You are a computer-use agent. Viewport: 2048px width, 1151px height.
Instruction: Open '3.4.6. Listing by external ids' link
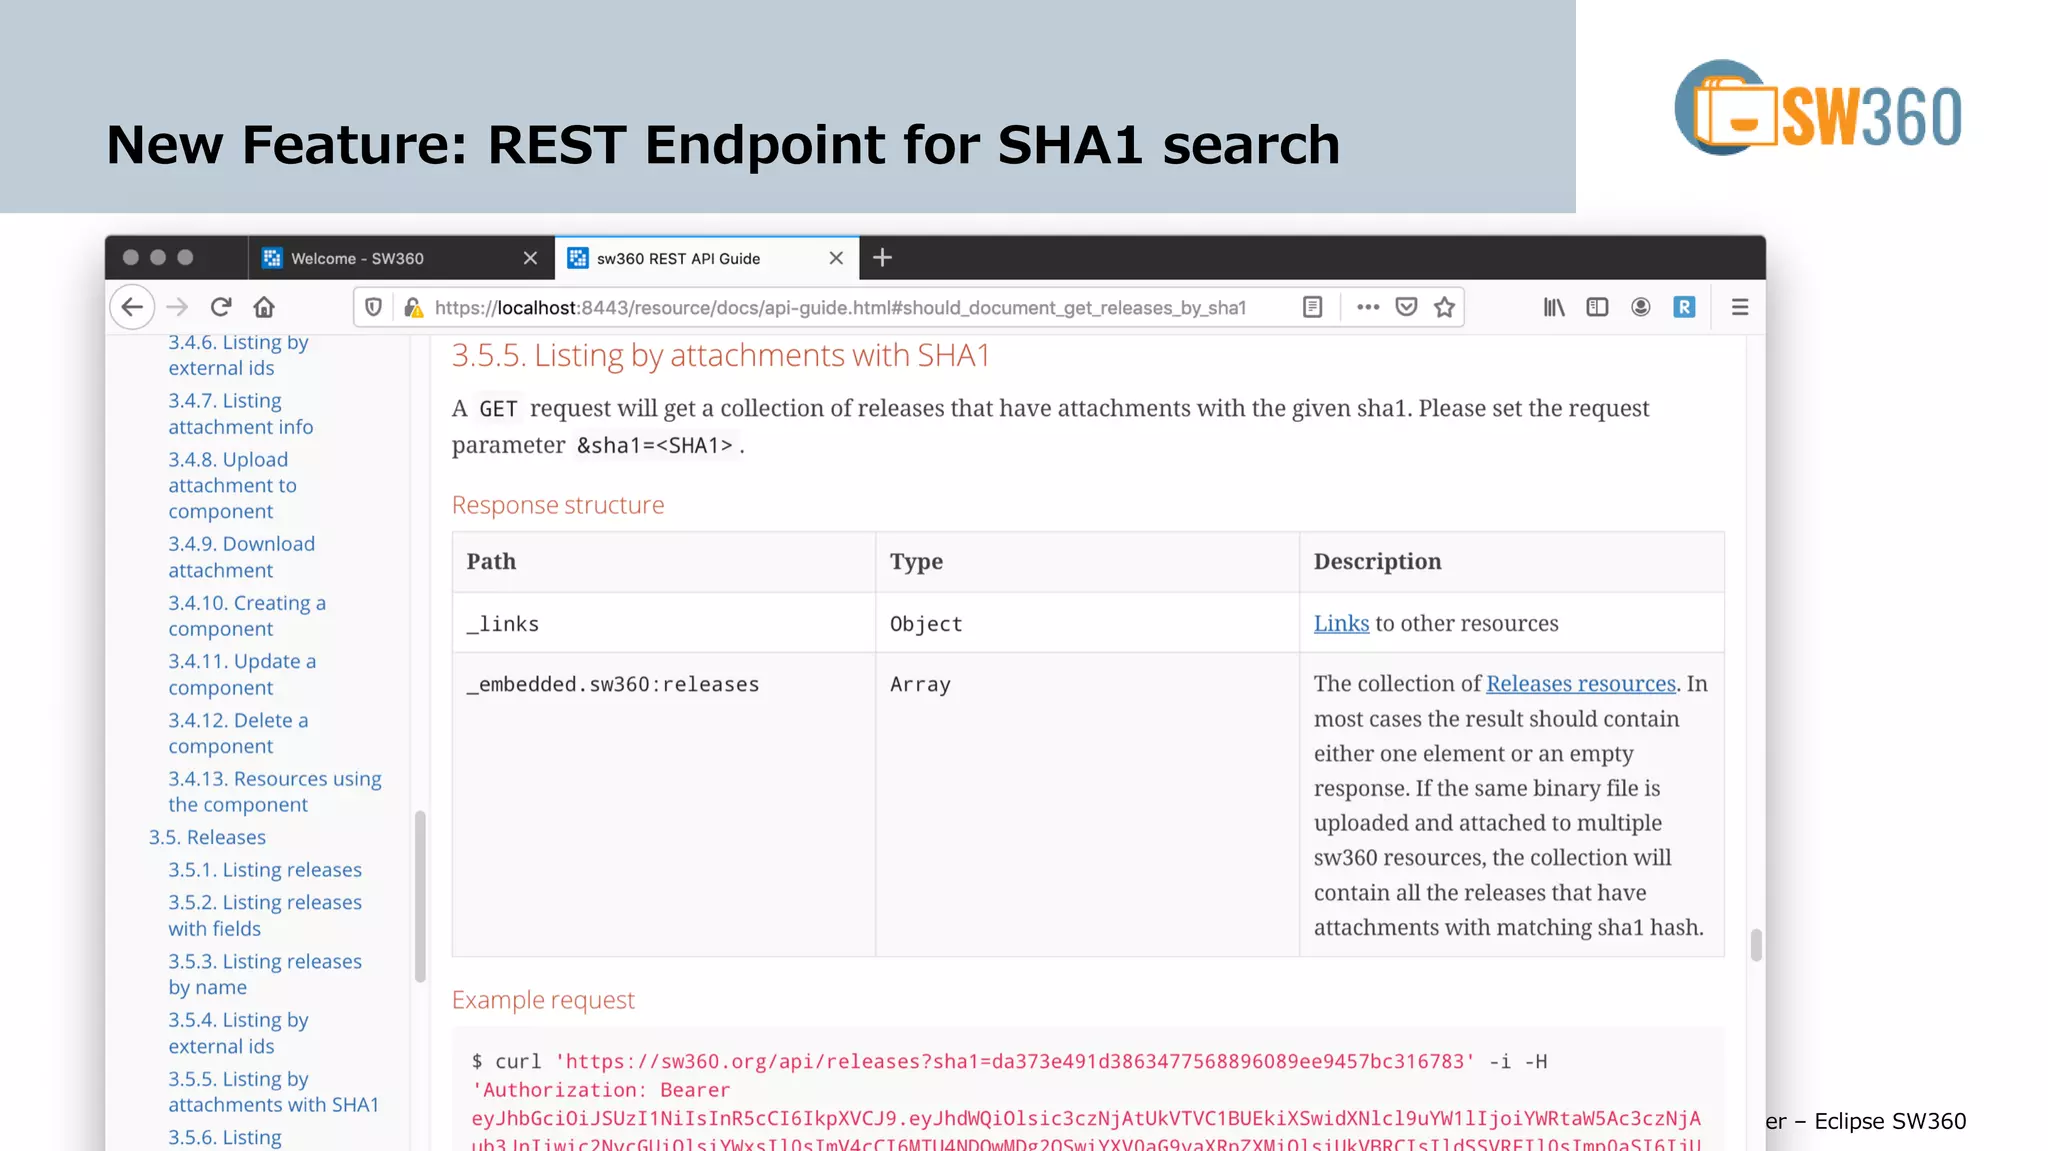(238, 355)
